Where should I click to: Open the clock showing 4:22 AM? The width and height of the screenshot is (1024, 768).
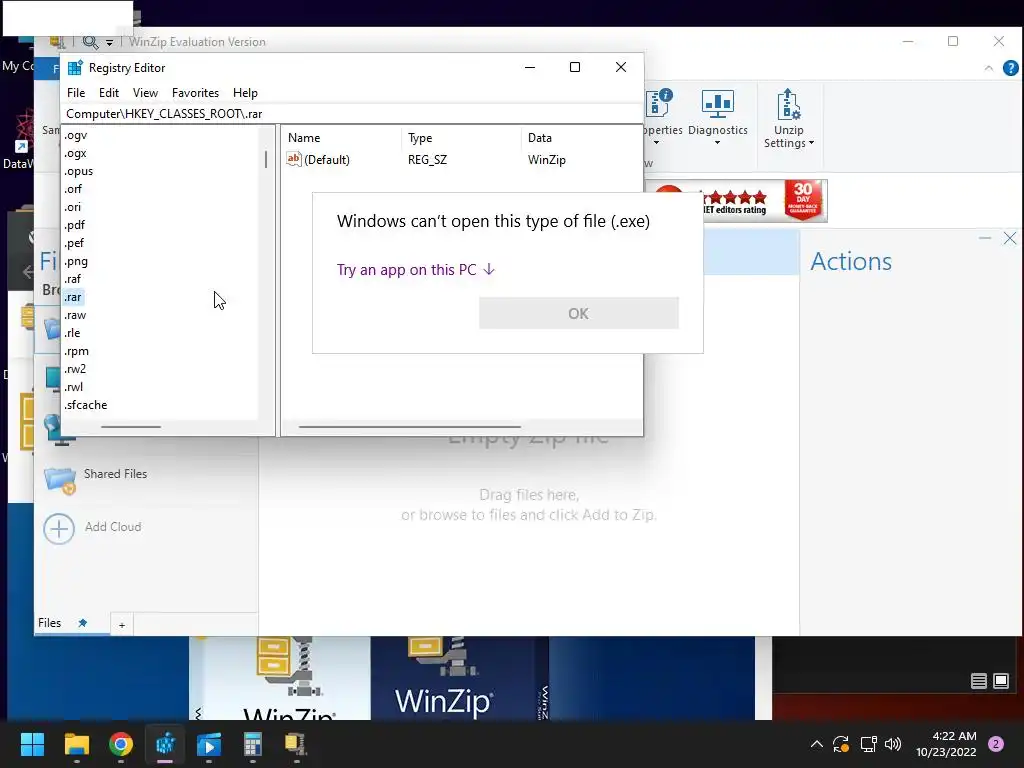946,744
